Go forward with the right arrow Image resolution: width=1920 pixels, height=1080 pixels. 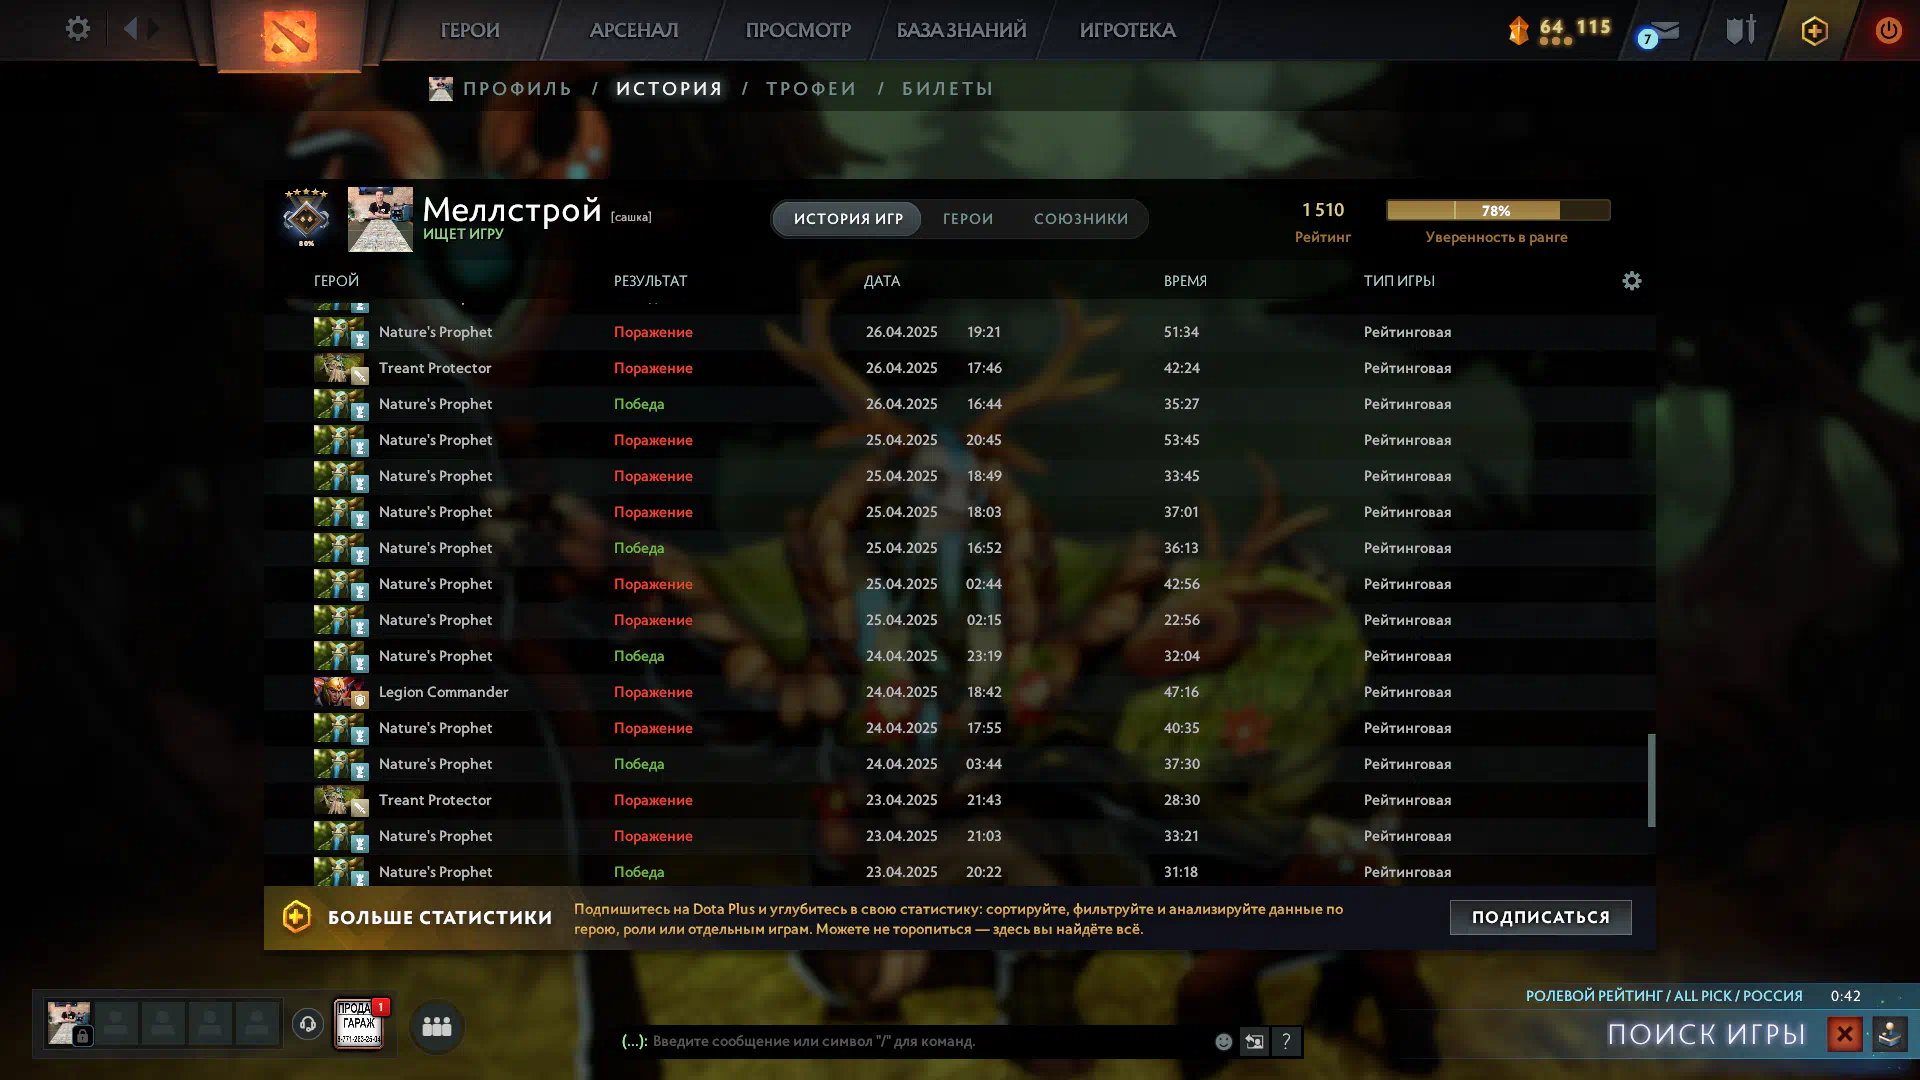coord(153,29)
